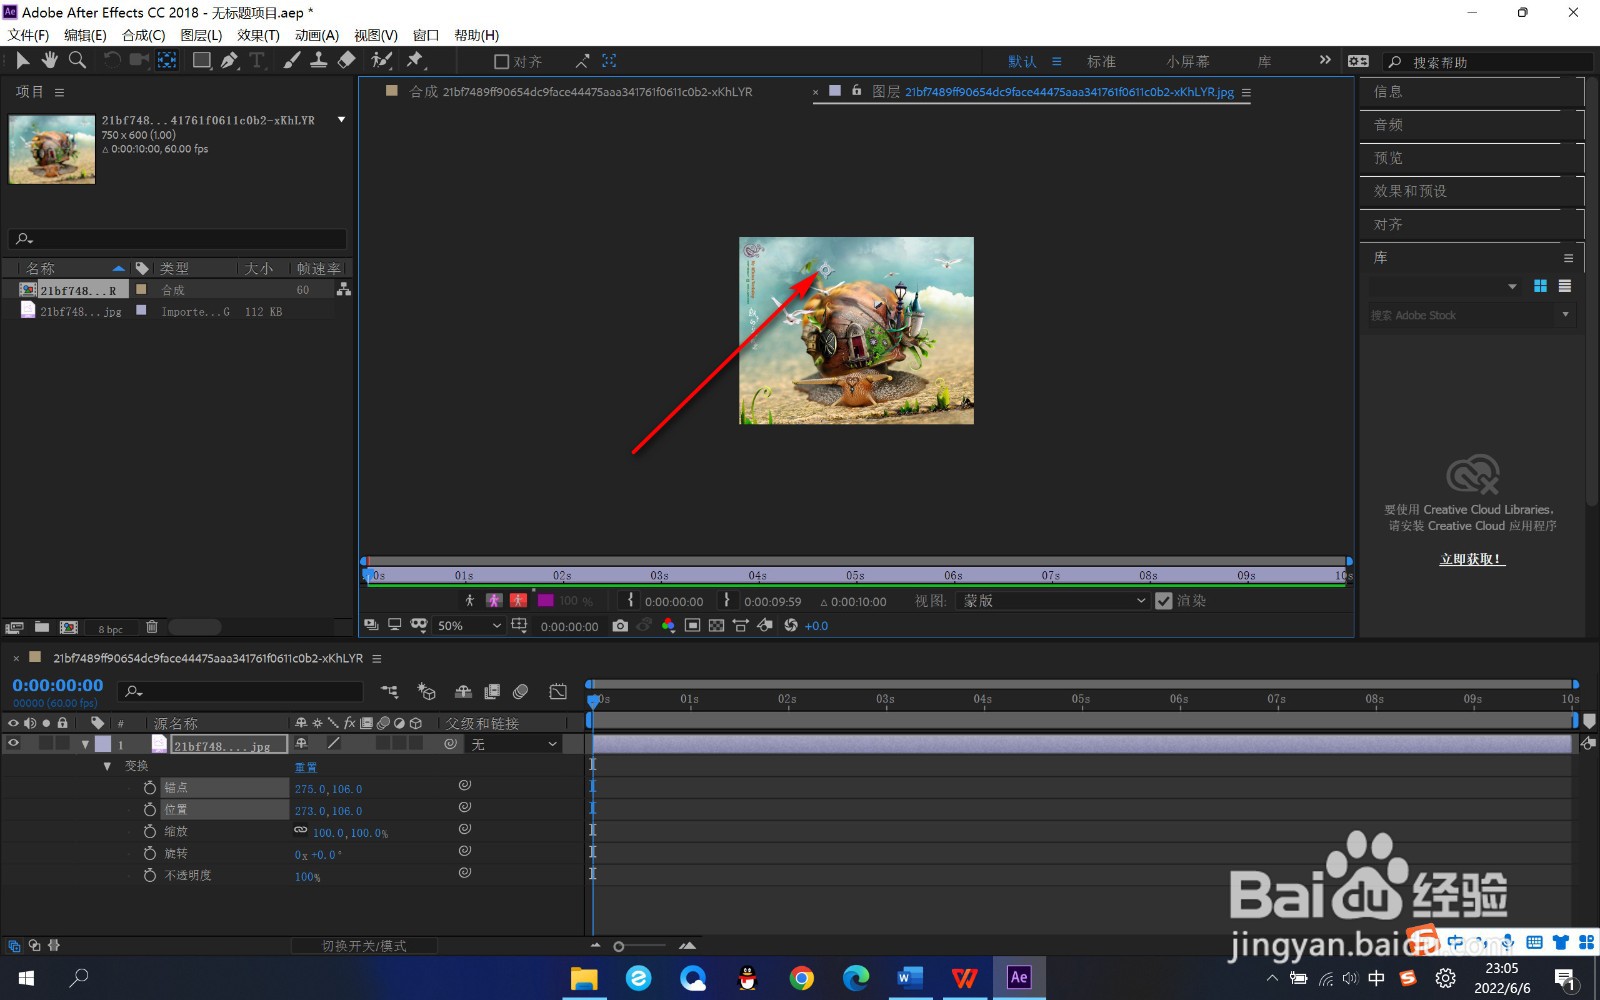Open the show channel color management icon

(x=668, y=626)
